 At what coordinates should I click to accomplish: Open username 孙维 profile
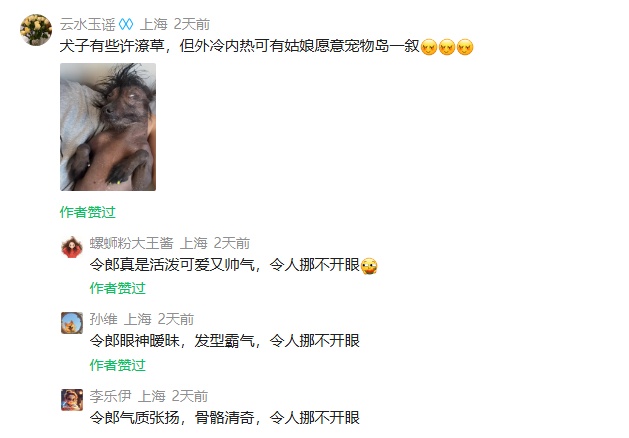[103, 319]
